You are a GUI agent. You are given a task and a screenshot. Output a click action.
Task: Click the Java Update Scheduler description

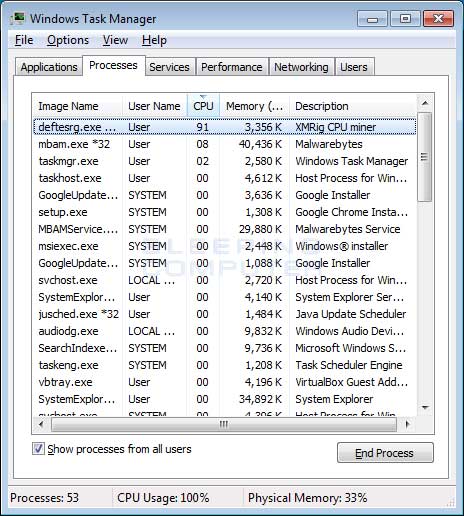pyautogui.click(x=351, y=314)
